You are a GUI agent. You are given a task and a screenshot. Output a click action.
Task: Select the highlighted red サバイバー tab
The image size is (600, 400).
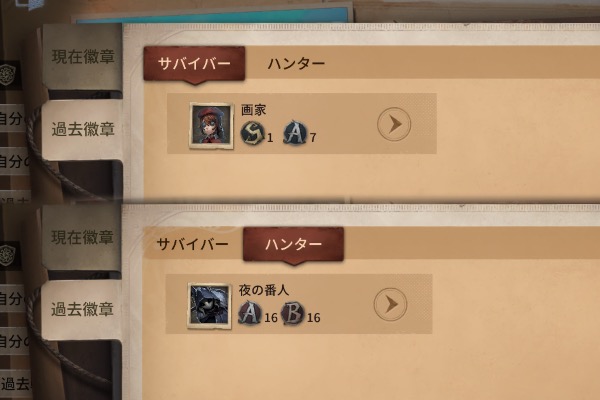194,64
